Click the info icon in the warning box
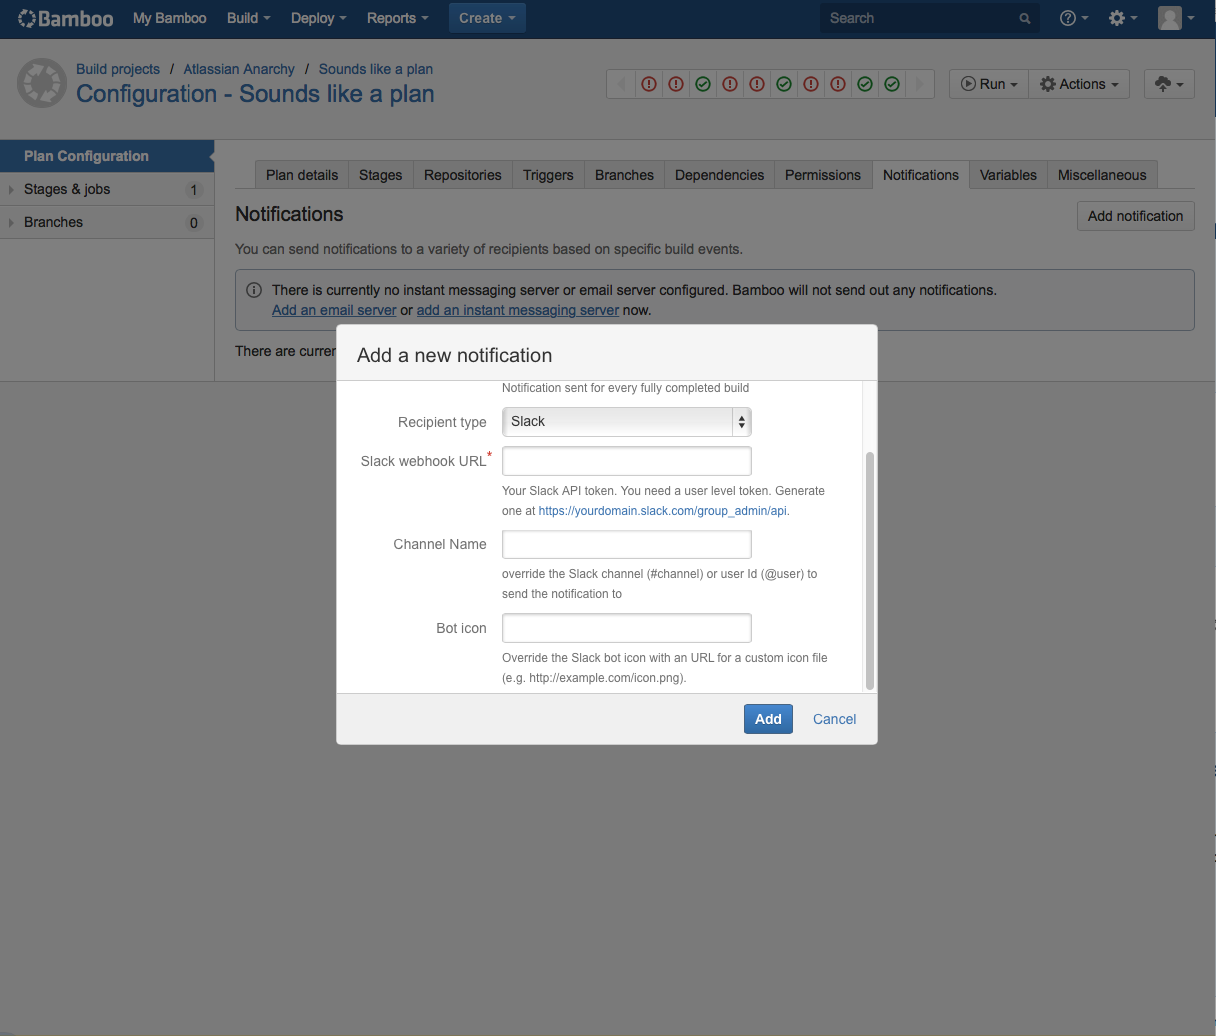The width and height of the screenshot is (1216, 1036). (x=254, y=290)
